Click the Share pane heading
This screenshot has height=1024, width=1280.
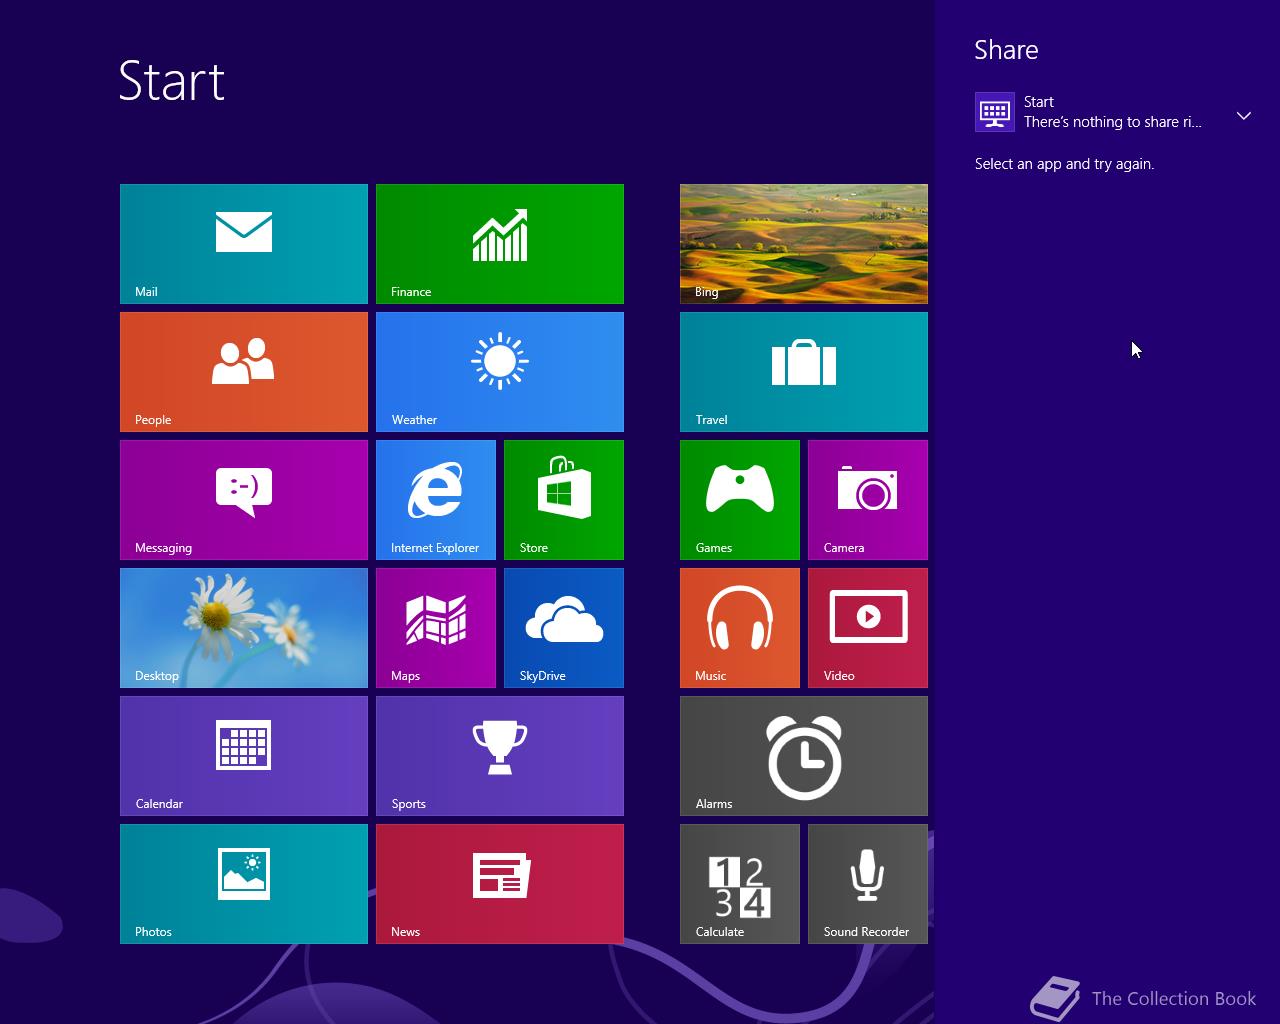click(x=1006, y=50)
